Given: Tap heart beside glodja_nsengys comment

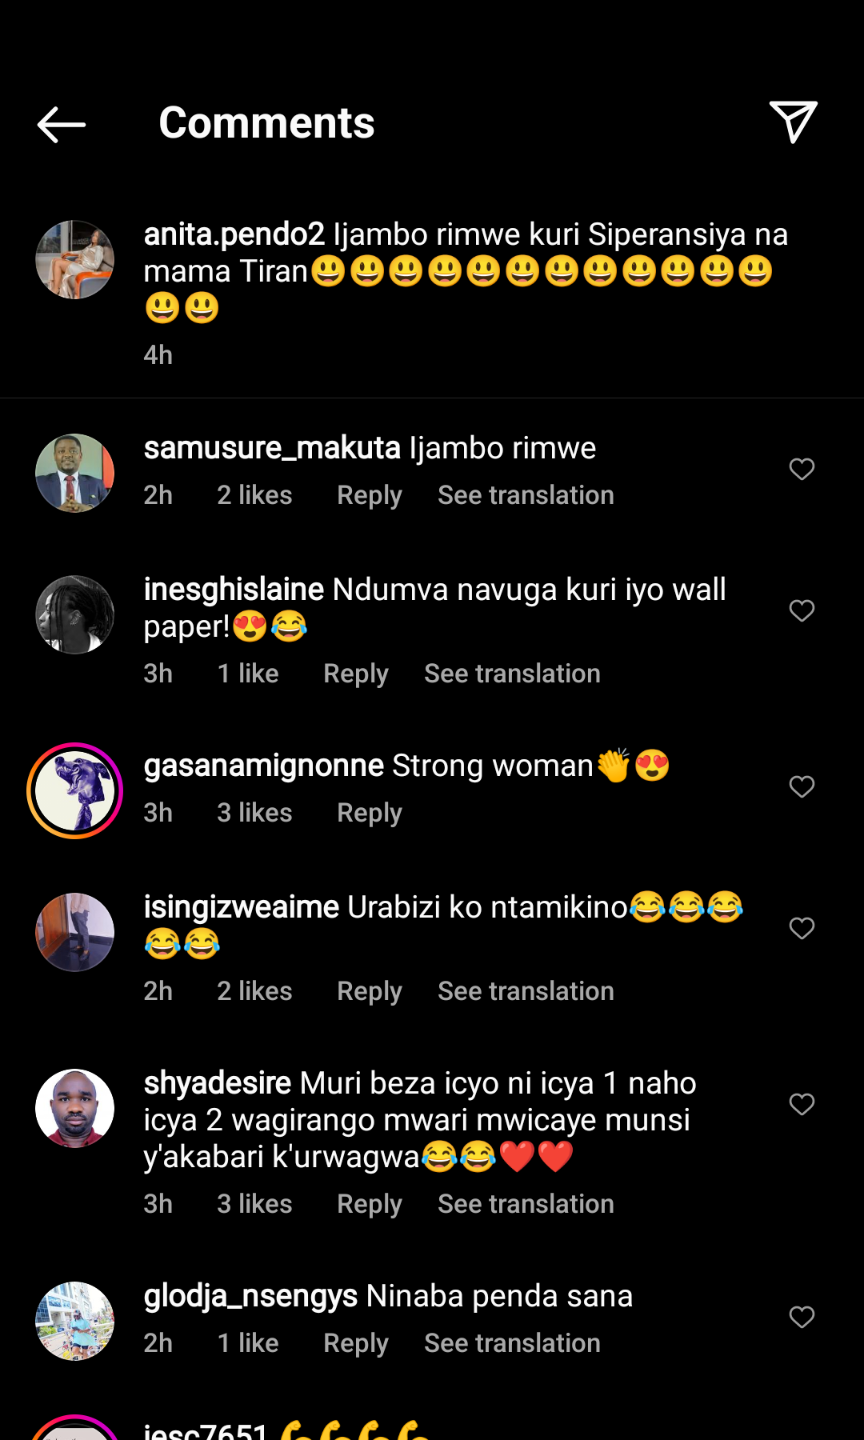Looking at the screenshot, I should click(x=802, y=1317).
